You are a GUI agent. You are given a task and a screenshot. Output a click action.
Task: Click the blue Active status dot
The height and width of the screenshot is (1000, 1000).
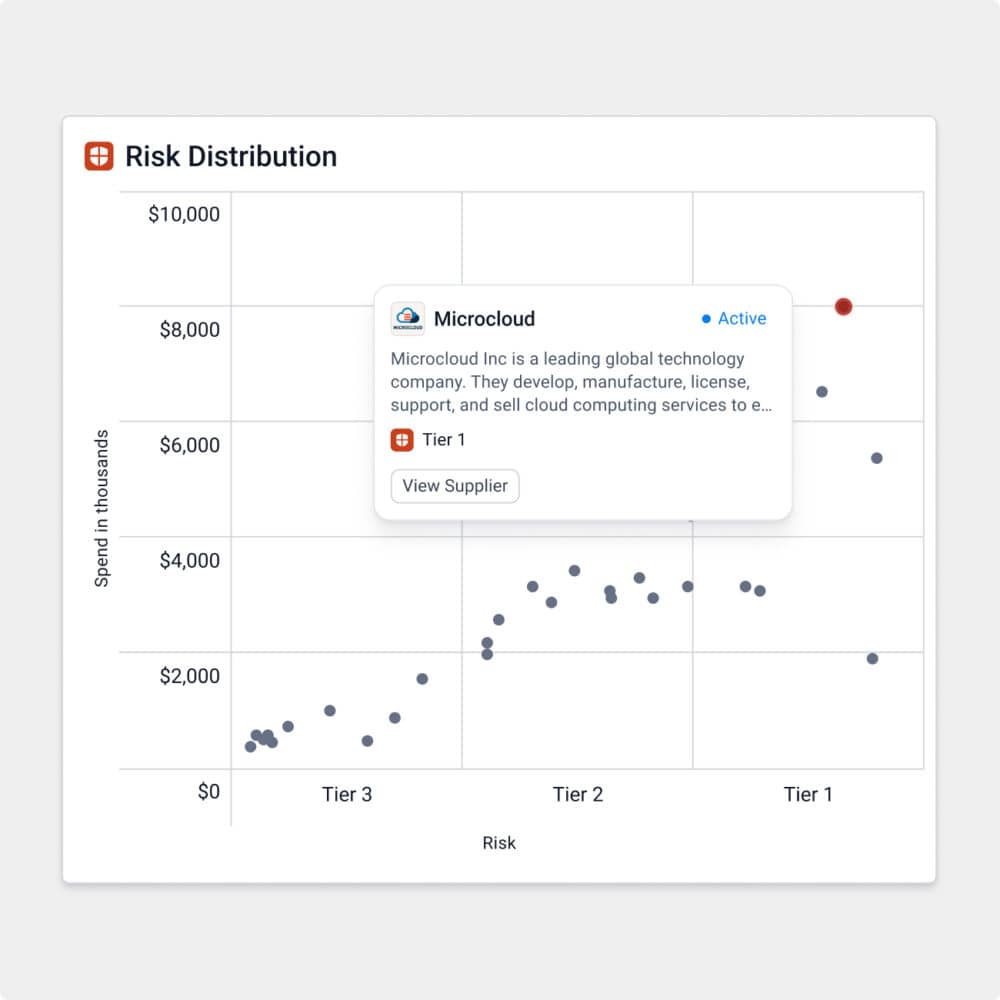(x=706, y=319)
